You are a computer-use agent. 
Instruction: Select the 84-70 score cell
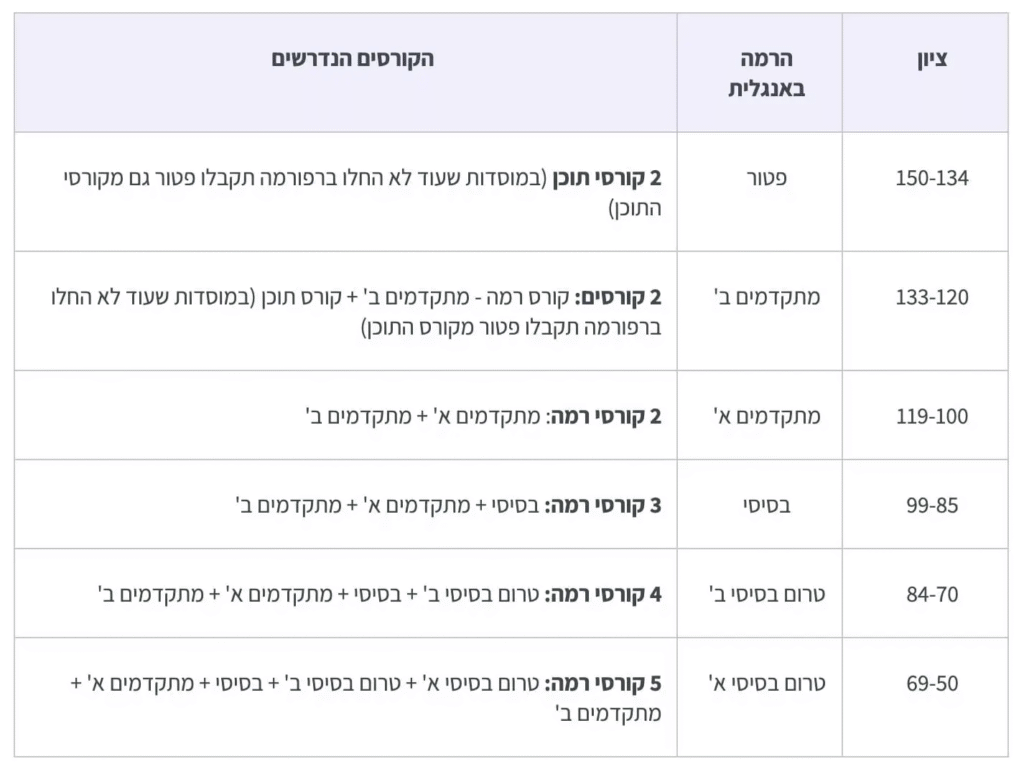pyautogui.click(x=932, y=594)
